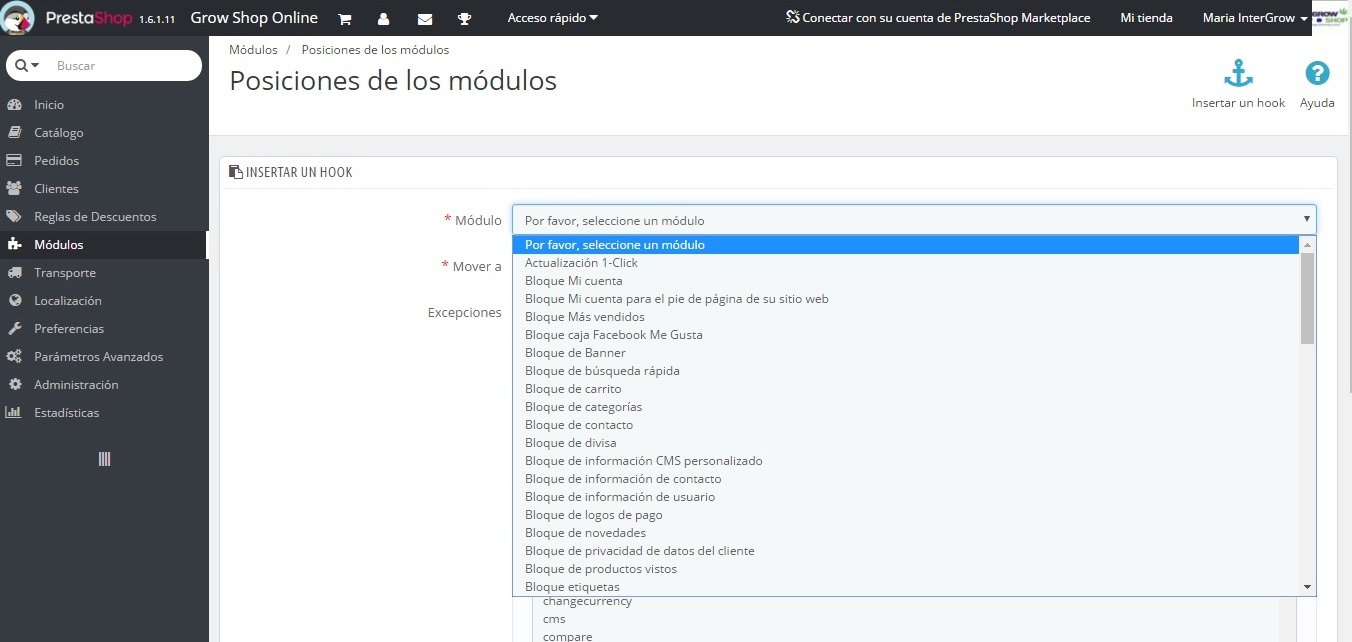Screen dimensions: 1352x642
Task: Select 'Bloque de divisa' option
Action: pos(906,443)
